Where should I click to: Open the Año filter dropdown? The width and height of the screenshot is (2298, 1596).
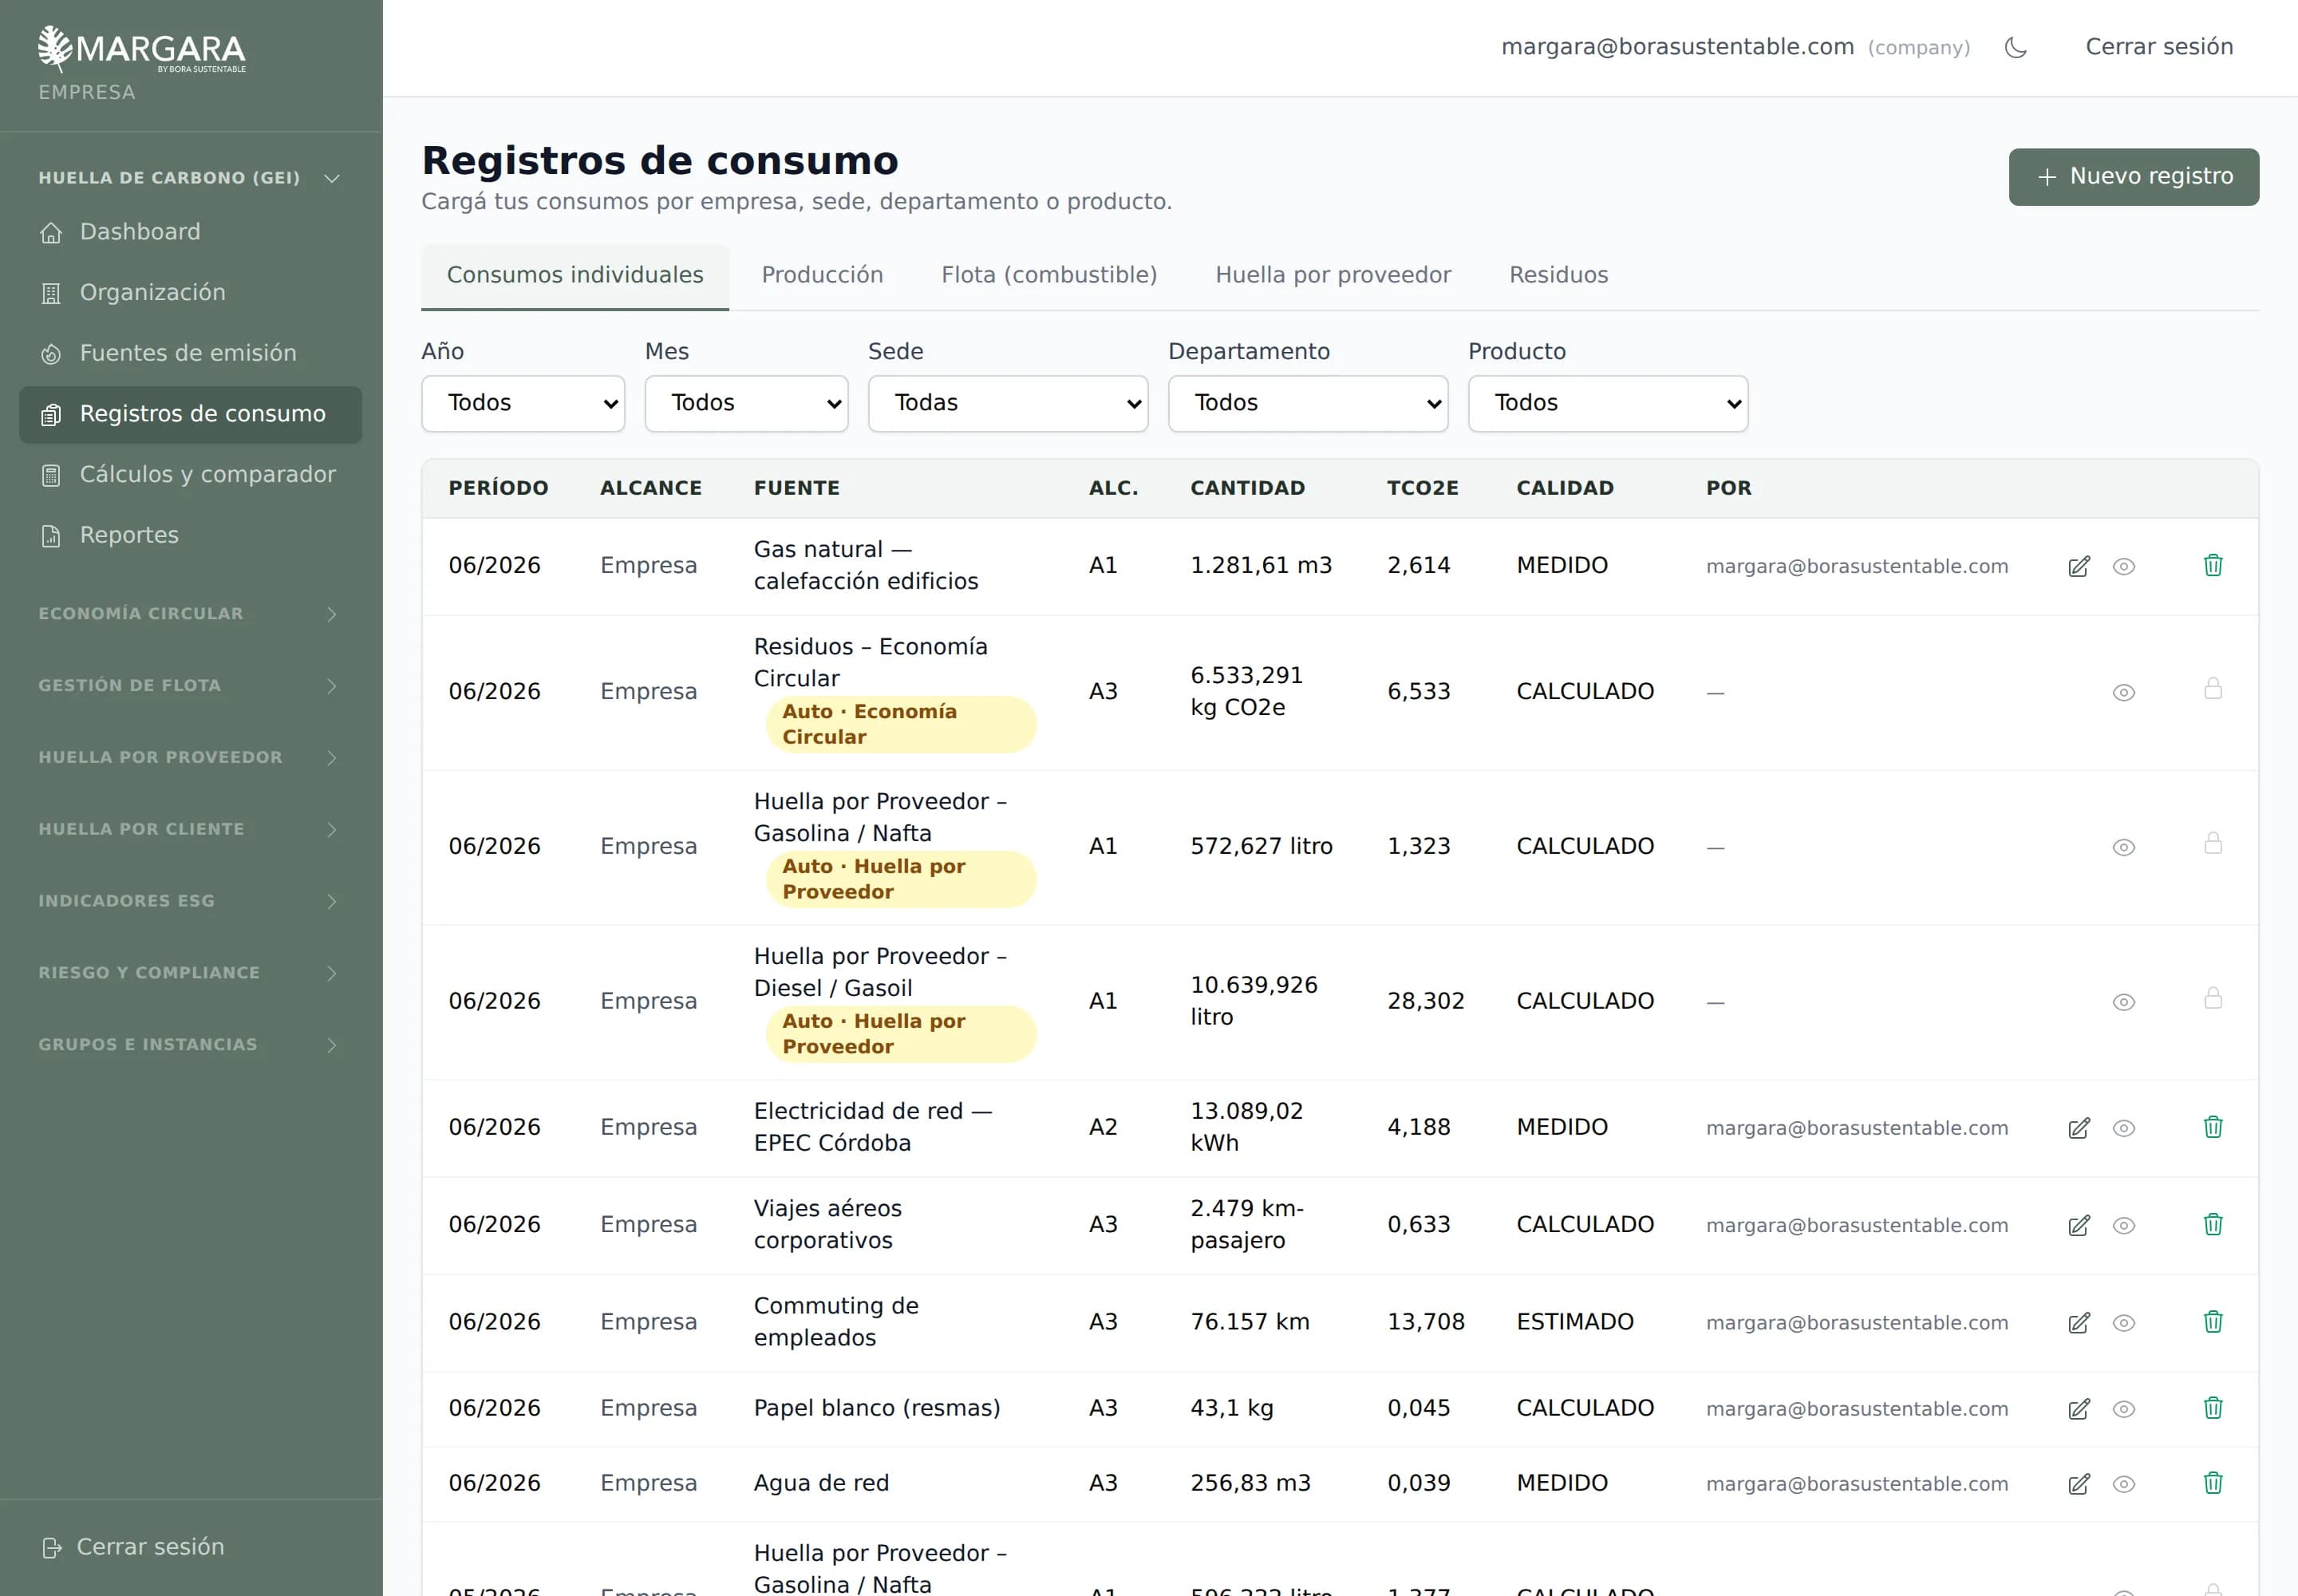click(523, 403)
